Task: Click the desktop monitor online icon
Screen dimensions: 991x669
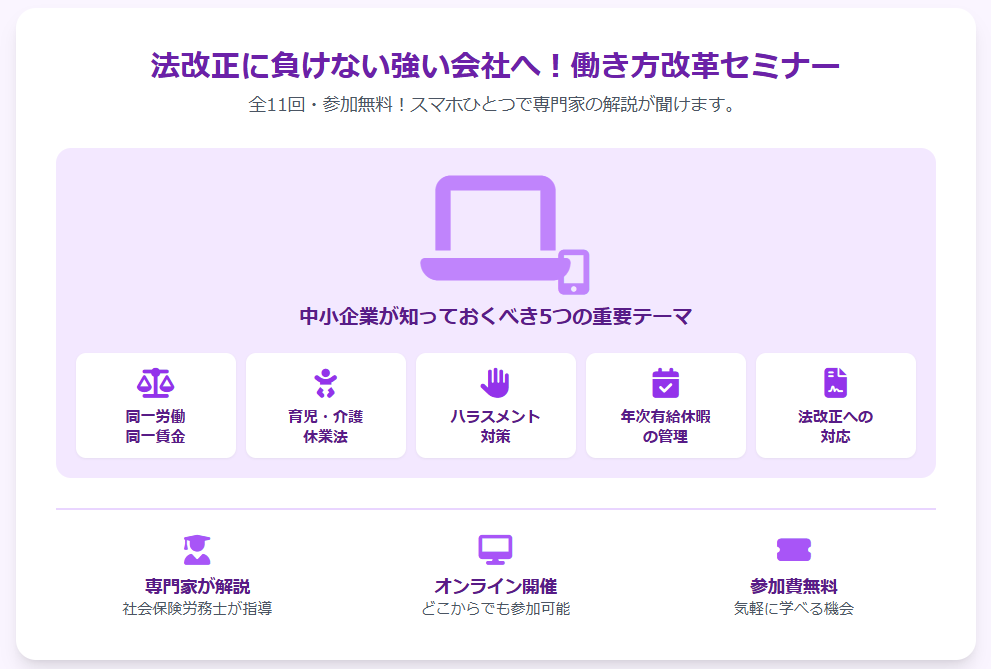Action: (495, 549)
